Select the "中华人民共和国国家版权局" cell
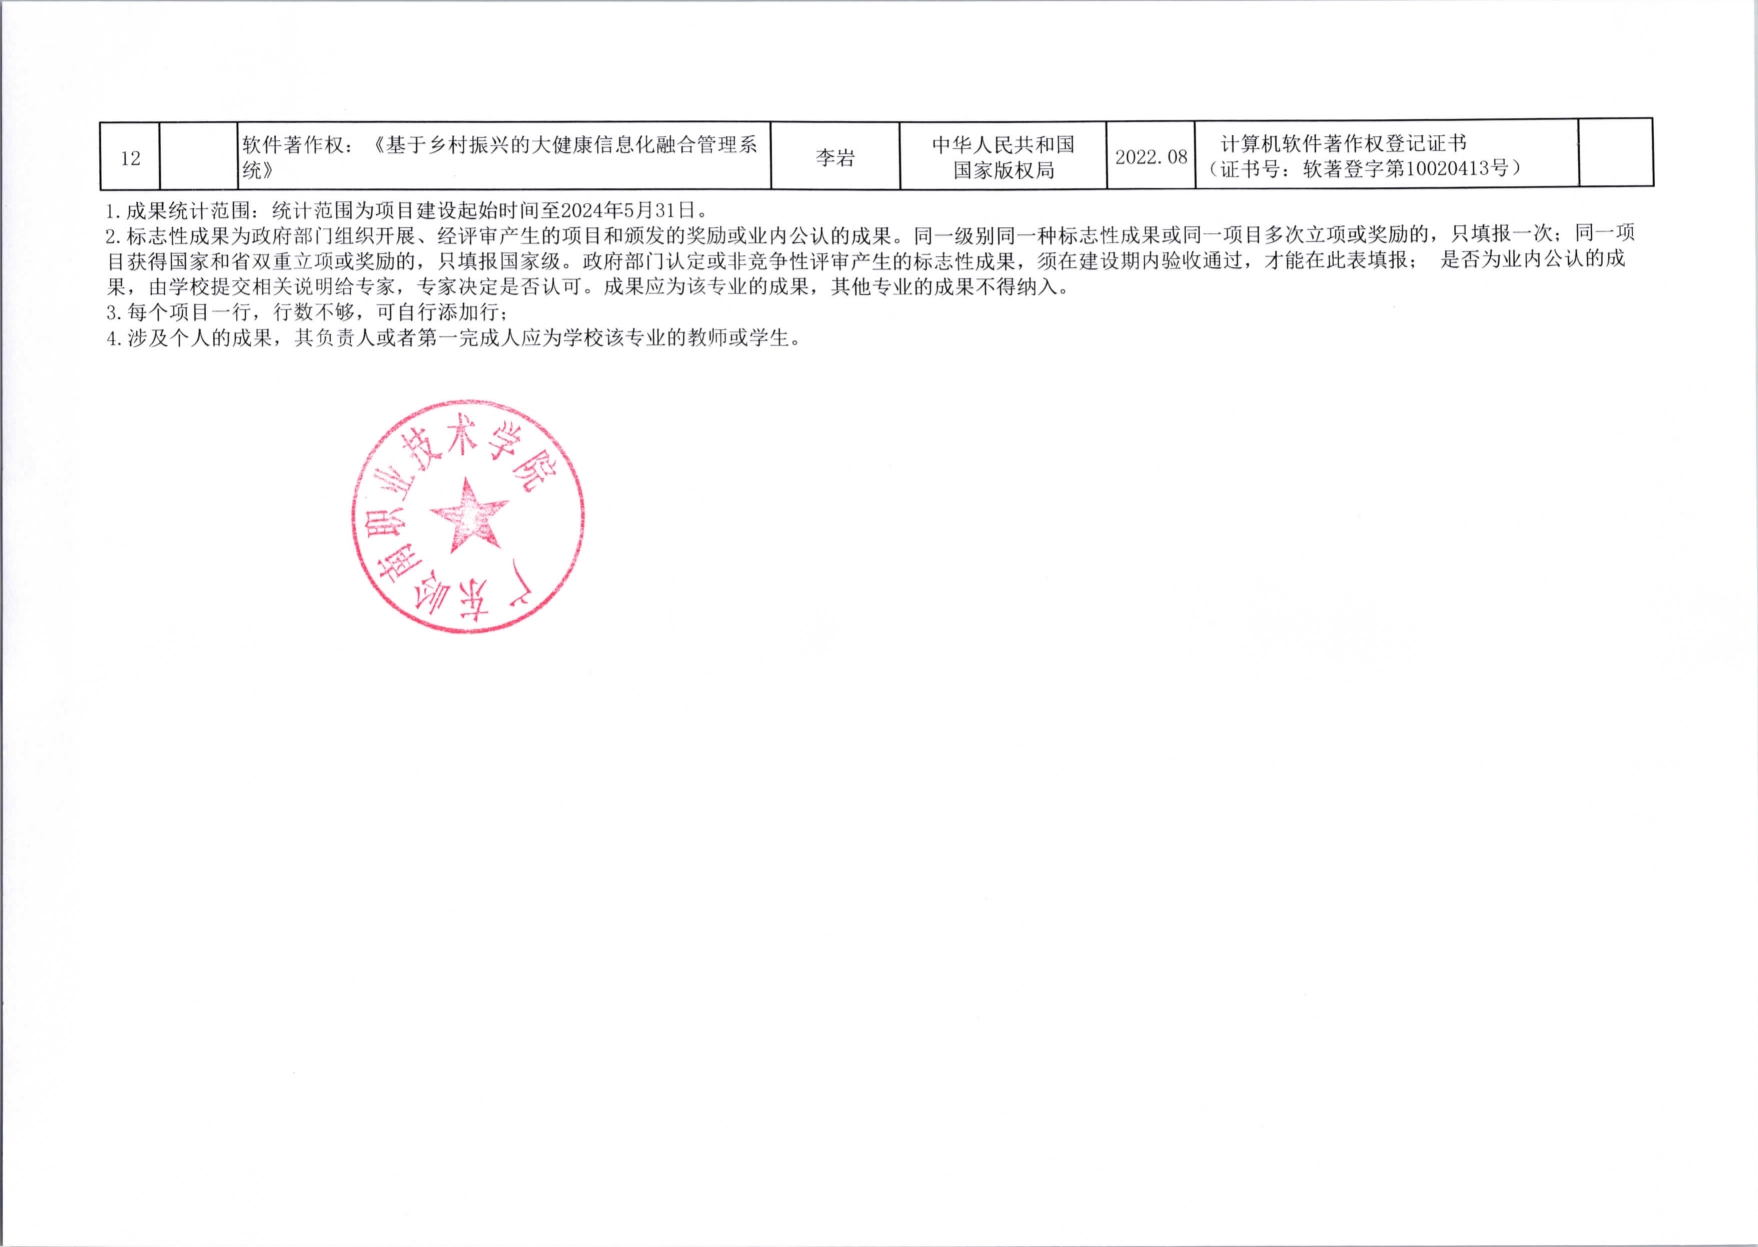1758x1247 pixels. (x=1003, y=157)
